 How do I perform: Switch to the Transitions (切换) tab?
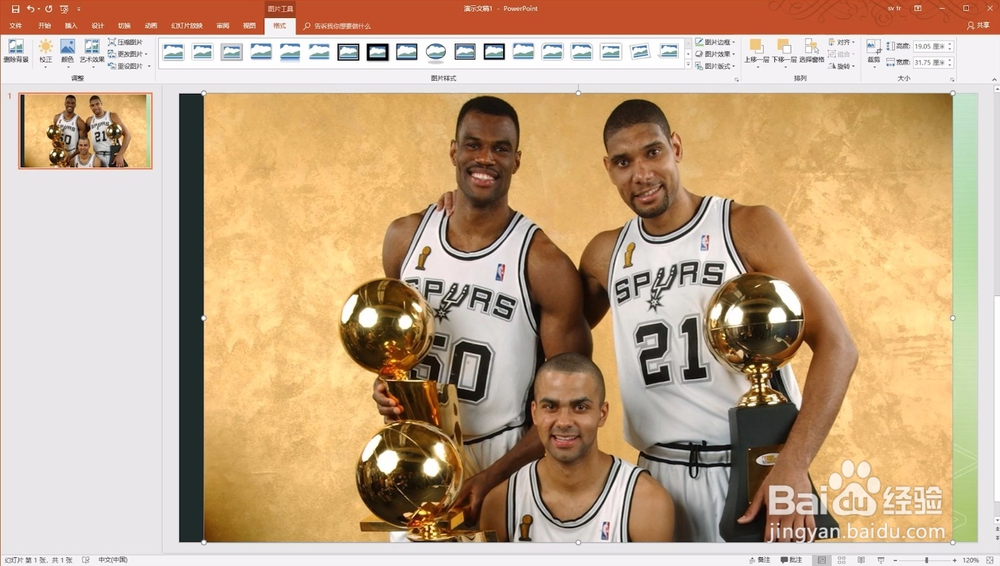pyautogui.click(x=124, y=26)
